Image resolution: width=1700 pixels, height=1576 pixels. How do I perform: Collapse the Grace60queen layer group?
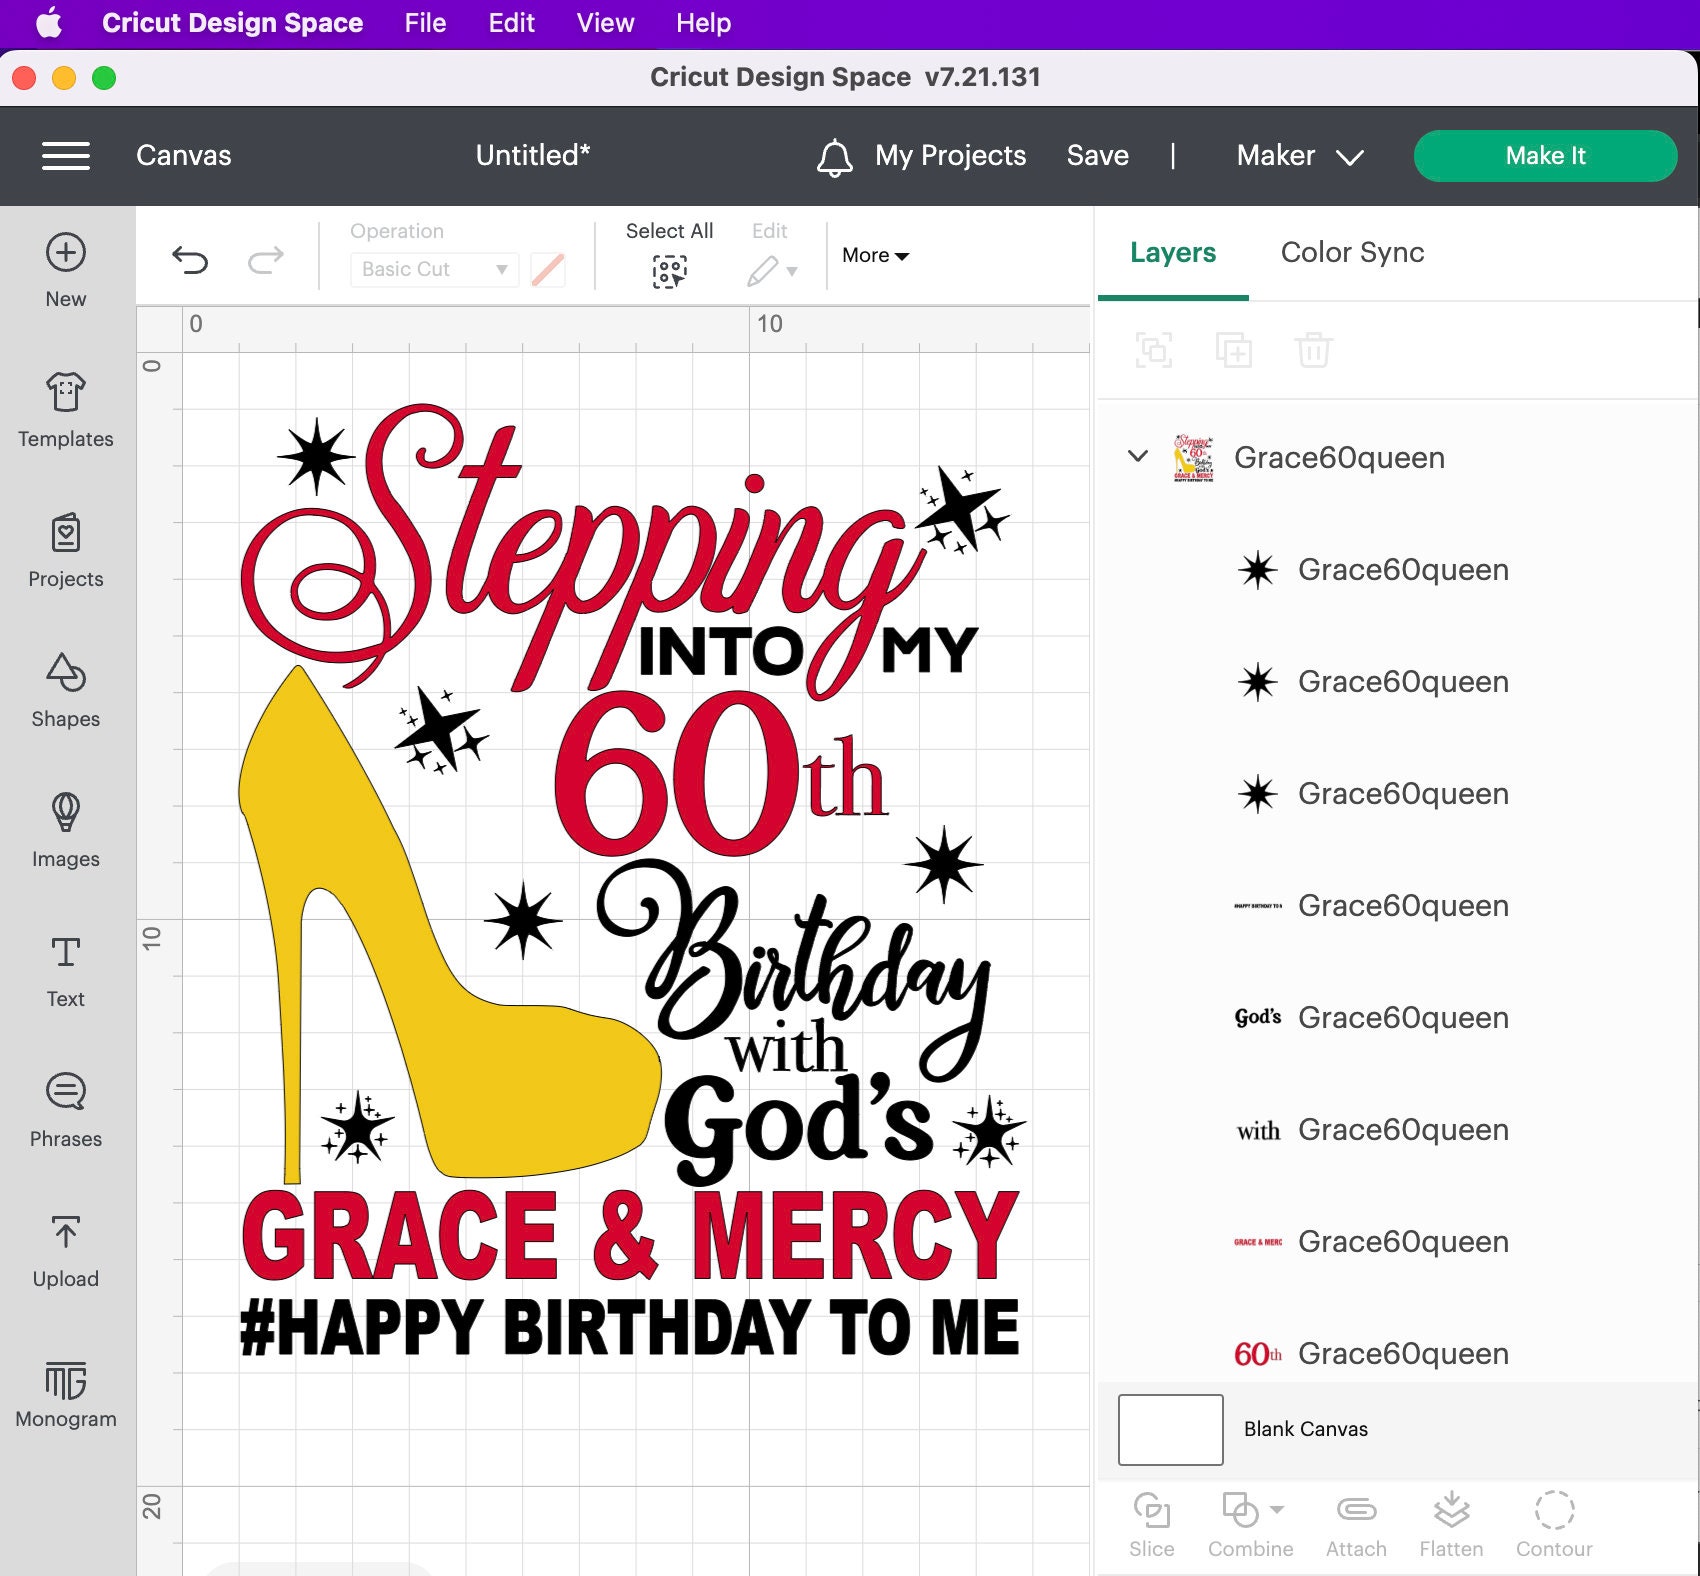pos(1136,457)
